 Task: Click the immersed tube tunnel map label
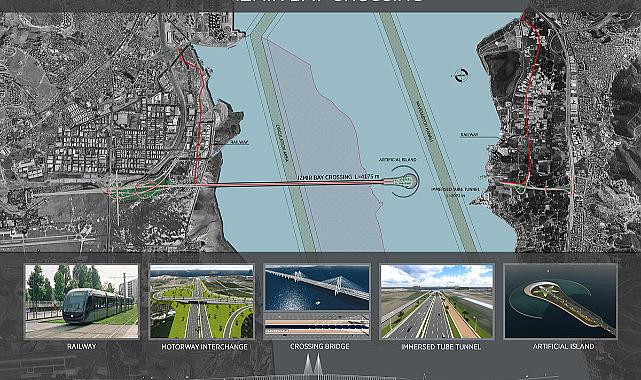(x=456, y=192)
